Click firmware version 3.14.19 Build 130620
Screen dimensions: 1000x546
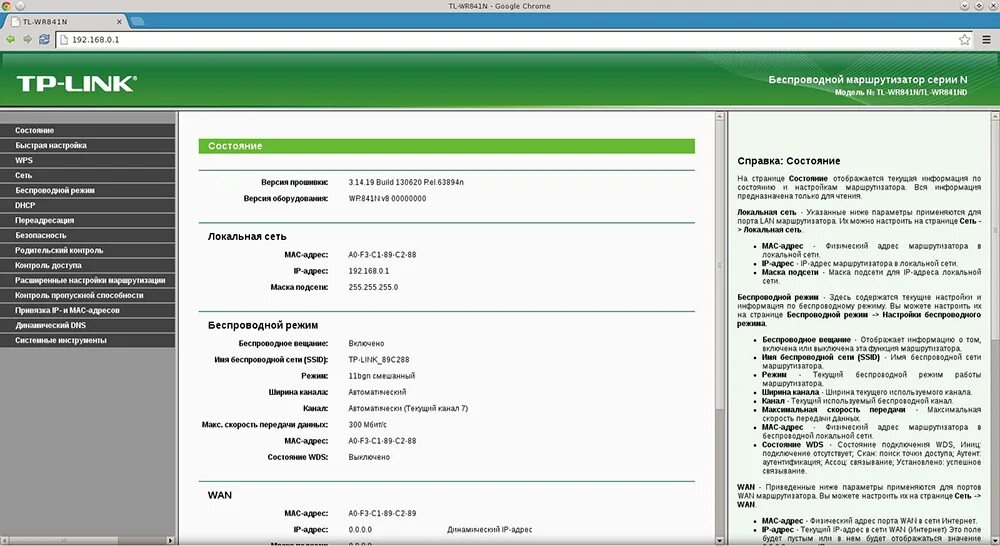coord(406,182)
